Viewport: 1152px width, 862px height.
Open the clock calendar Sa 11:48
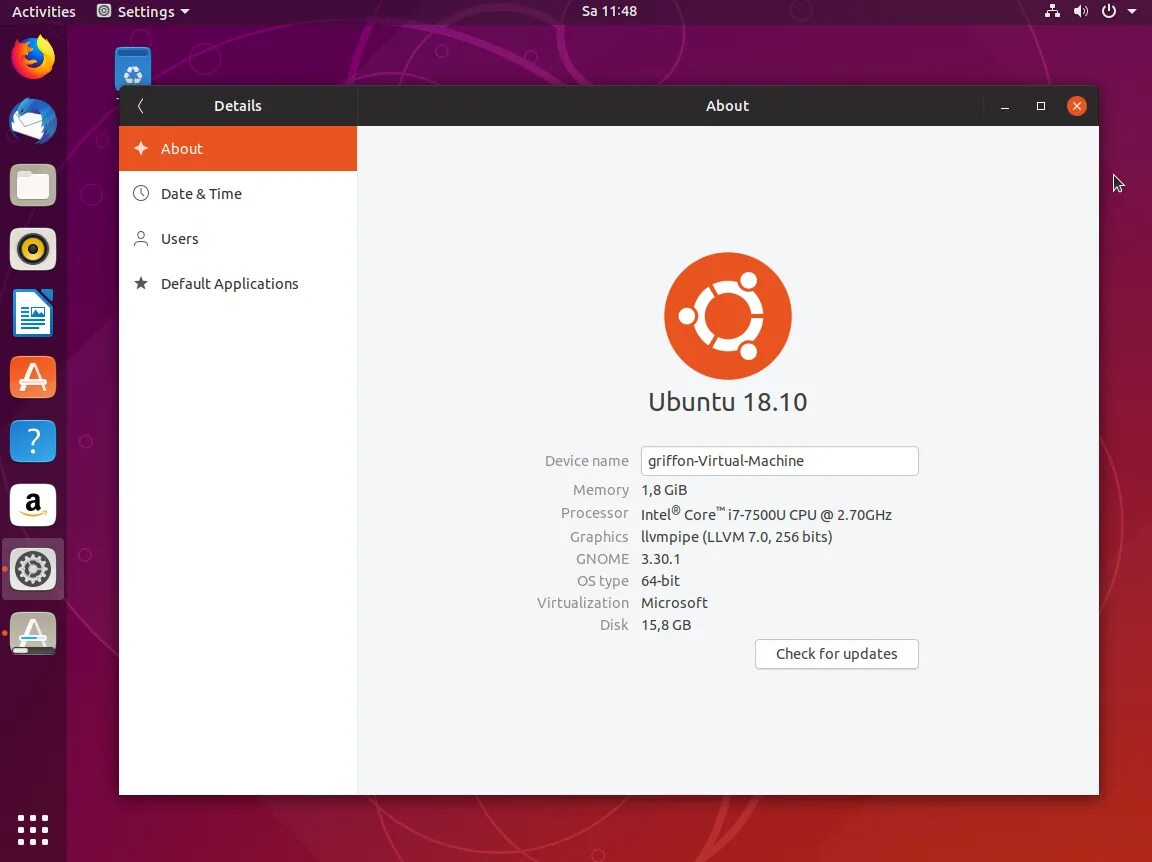click(609, 11)
